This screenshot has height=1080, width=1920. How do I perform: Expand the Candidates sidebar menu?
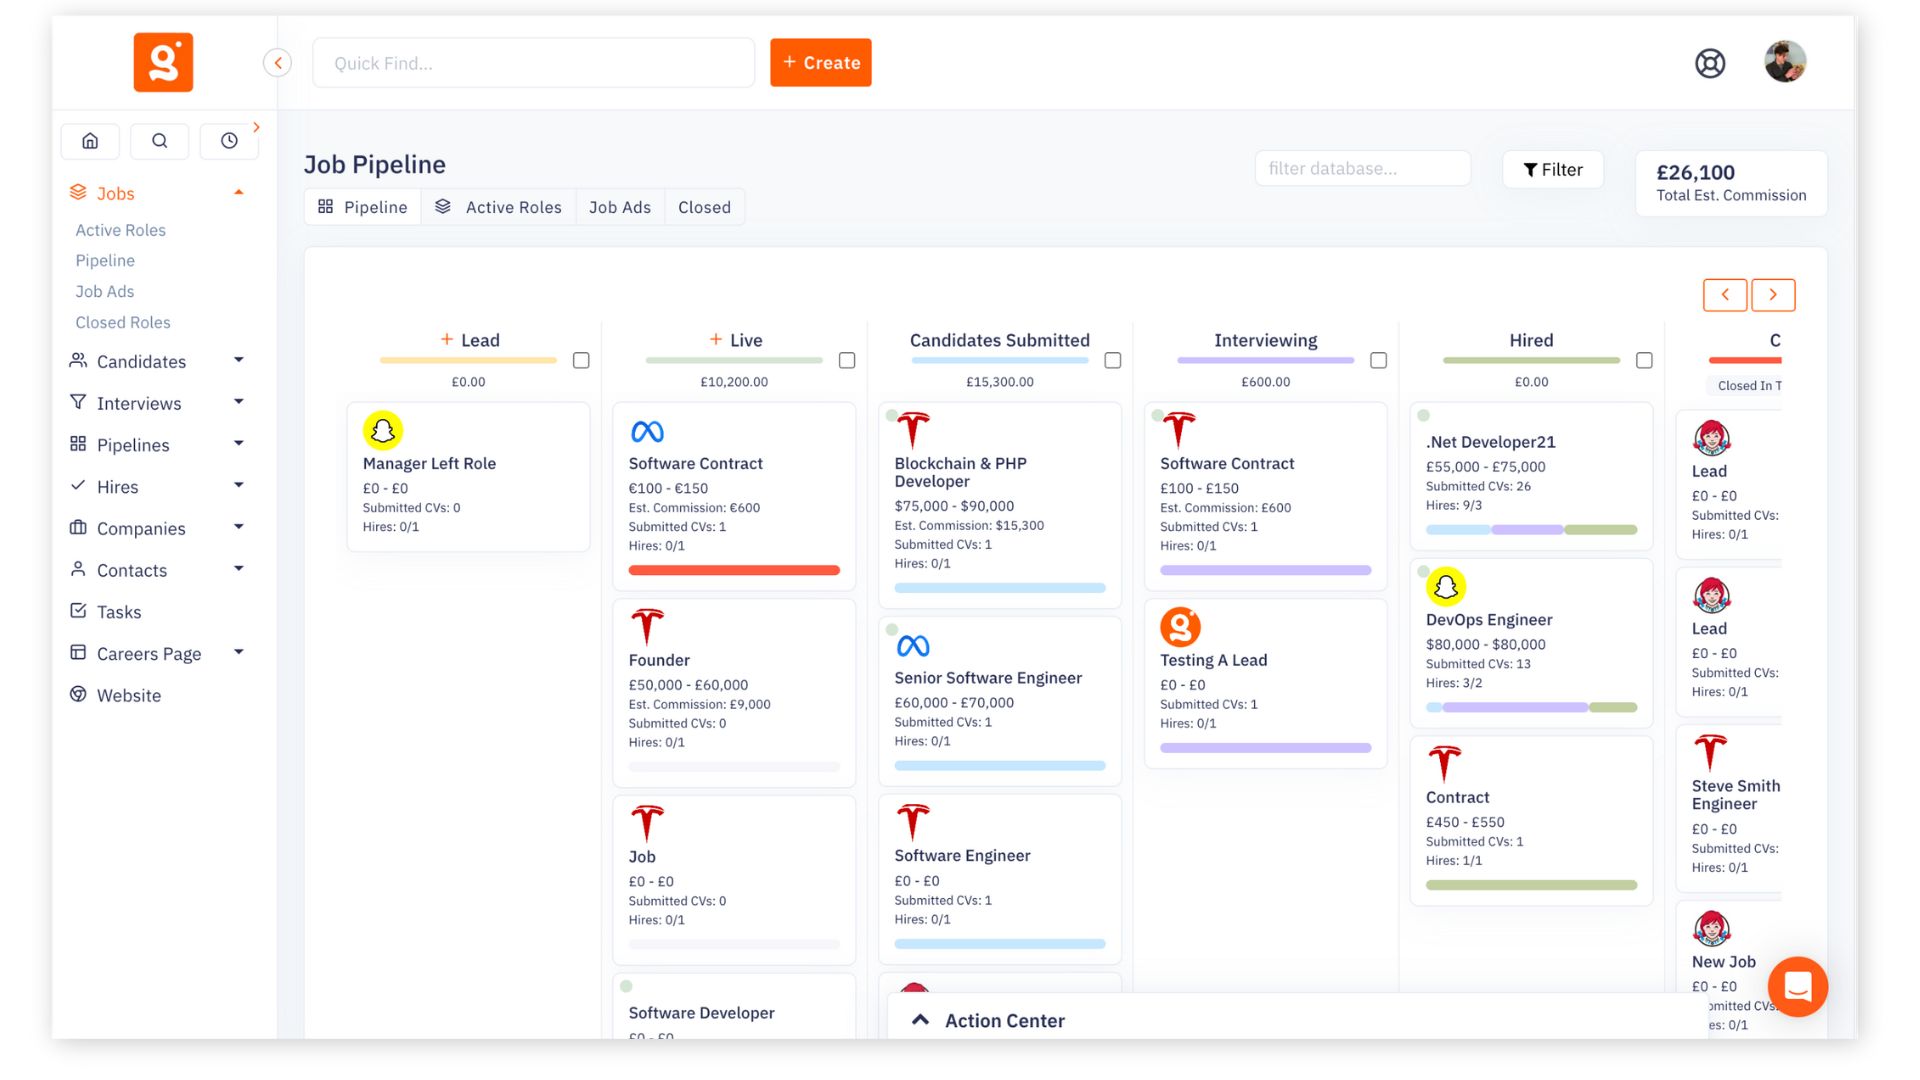click(x=238, y=361)
